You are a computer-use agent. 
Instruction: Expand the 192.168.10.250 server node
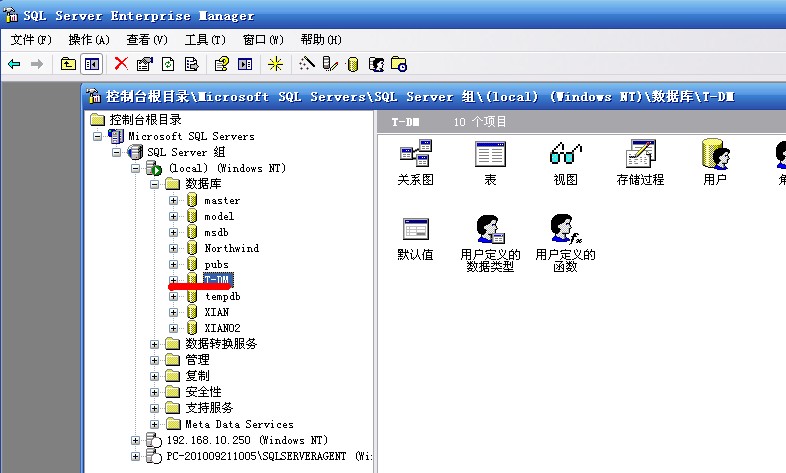136,440
